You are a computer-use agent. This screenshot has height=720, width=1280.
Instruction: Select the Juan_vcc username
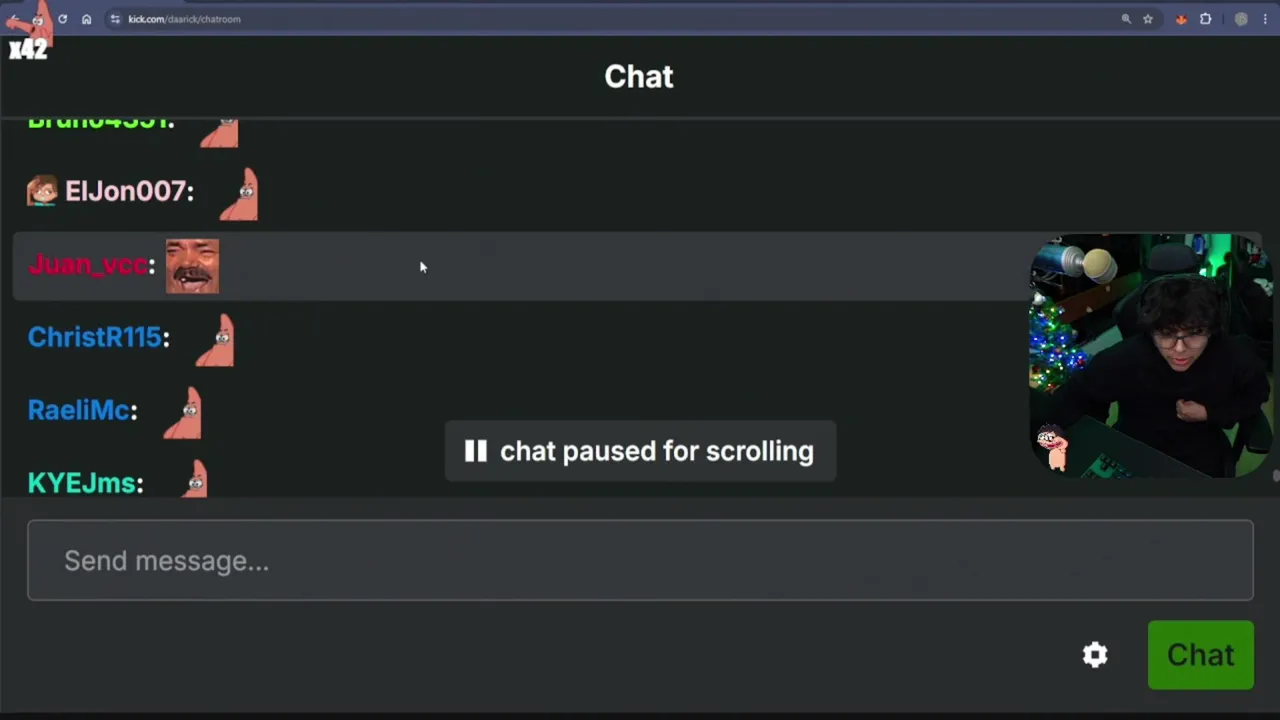[88, 265]
